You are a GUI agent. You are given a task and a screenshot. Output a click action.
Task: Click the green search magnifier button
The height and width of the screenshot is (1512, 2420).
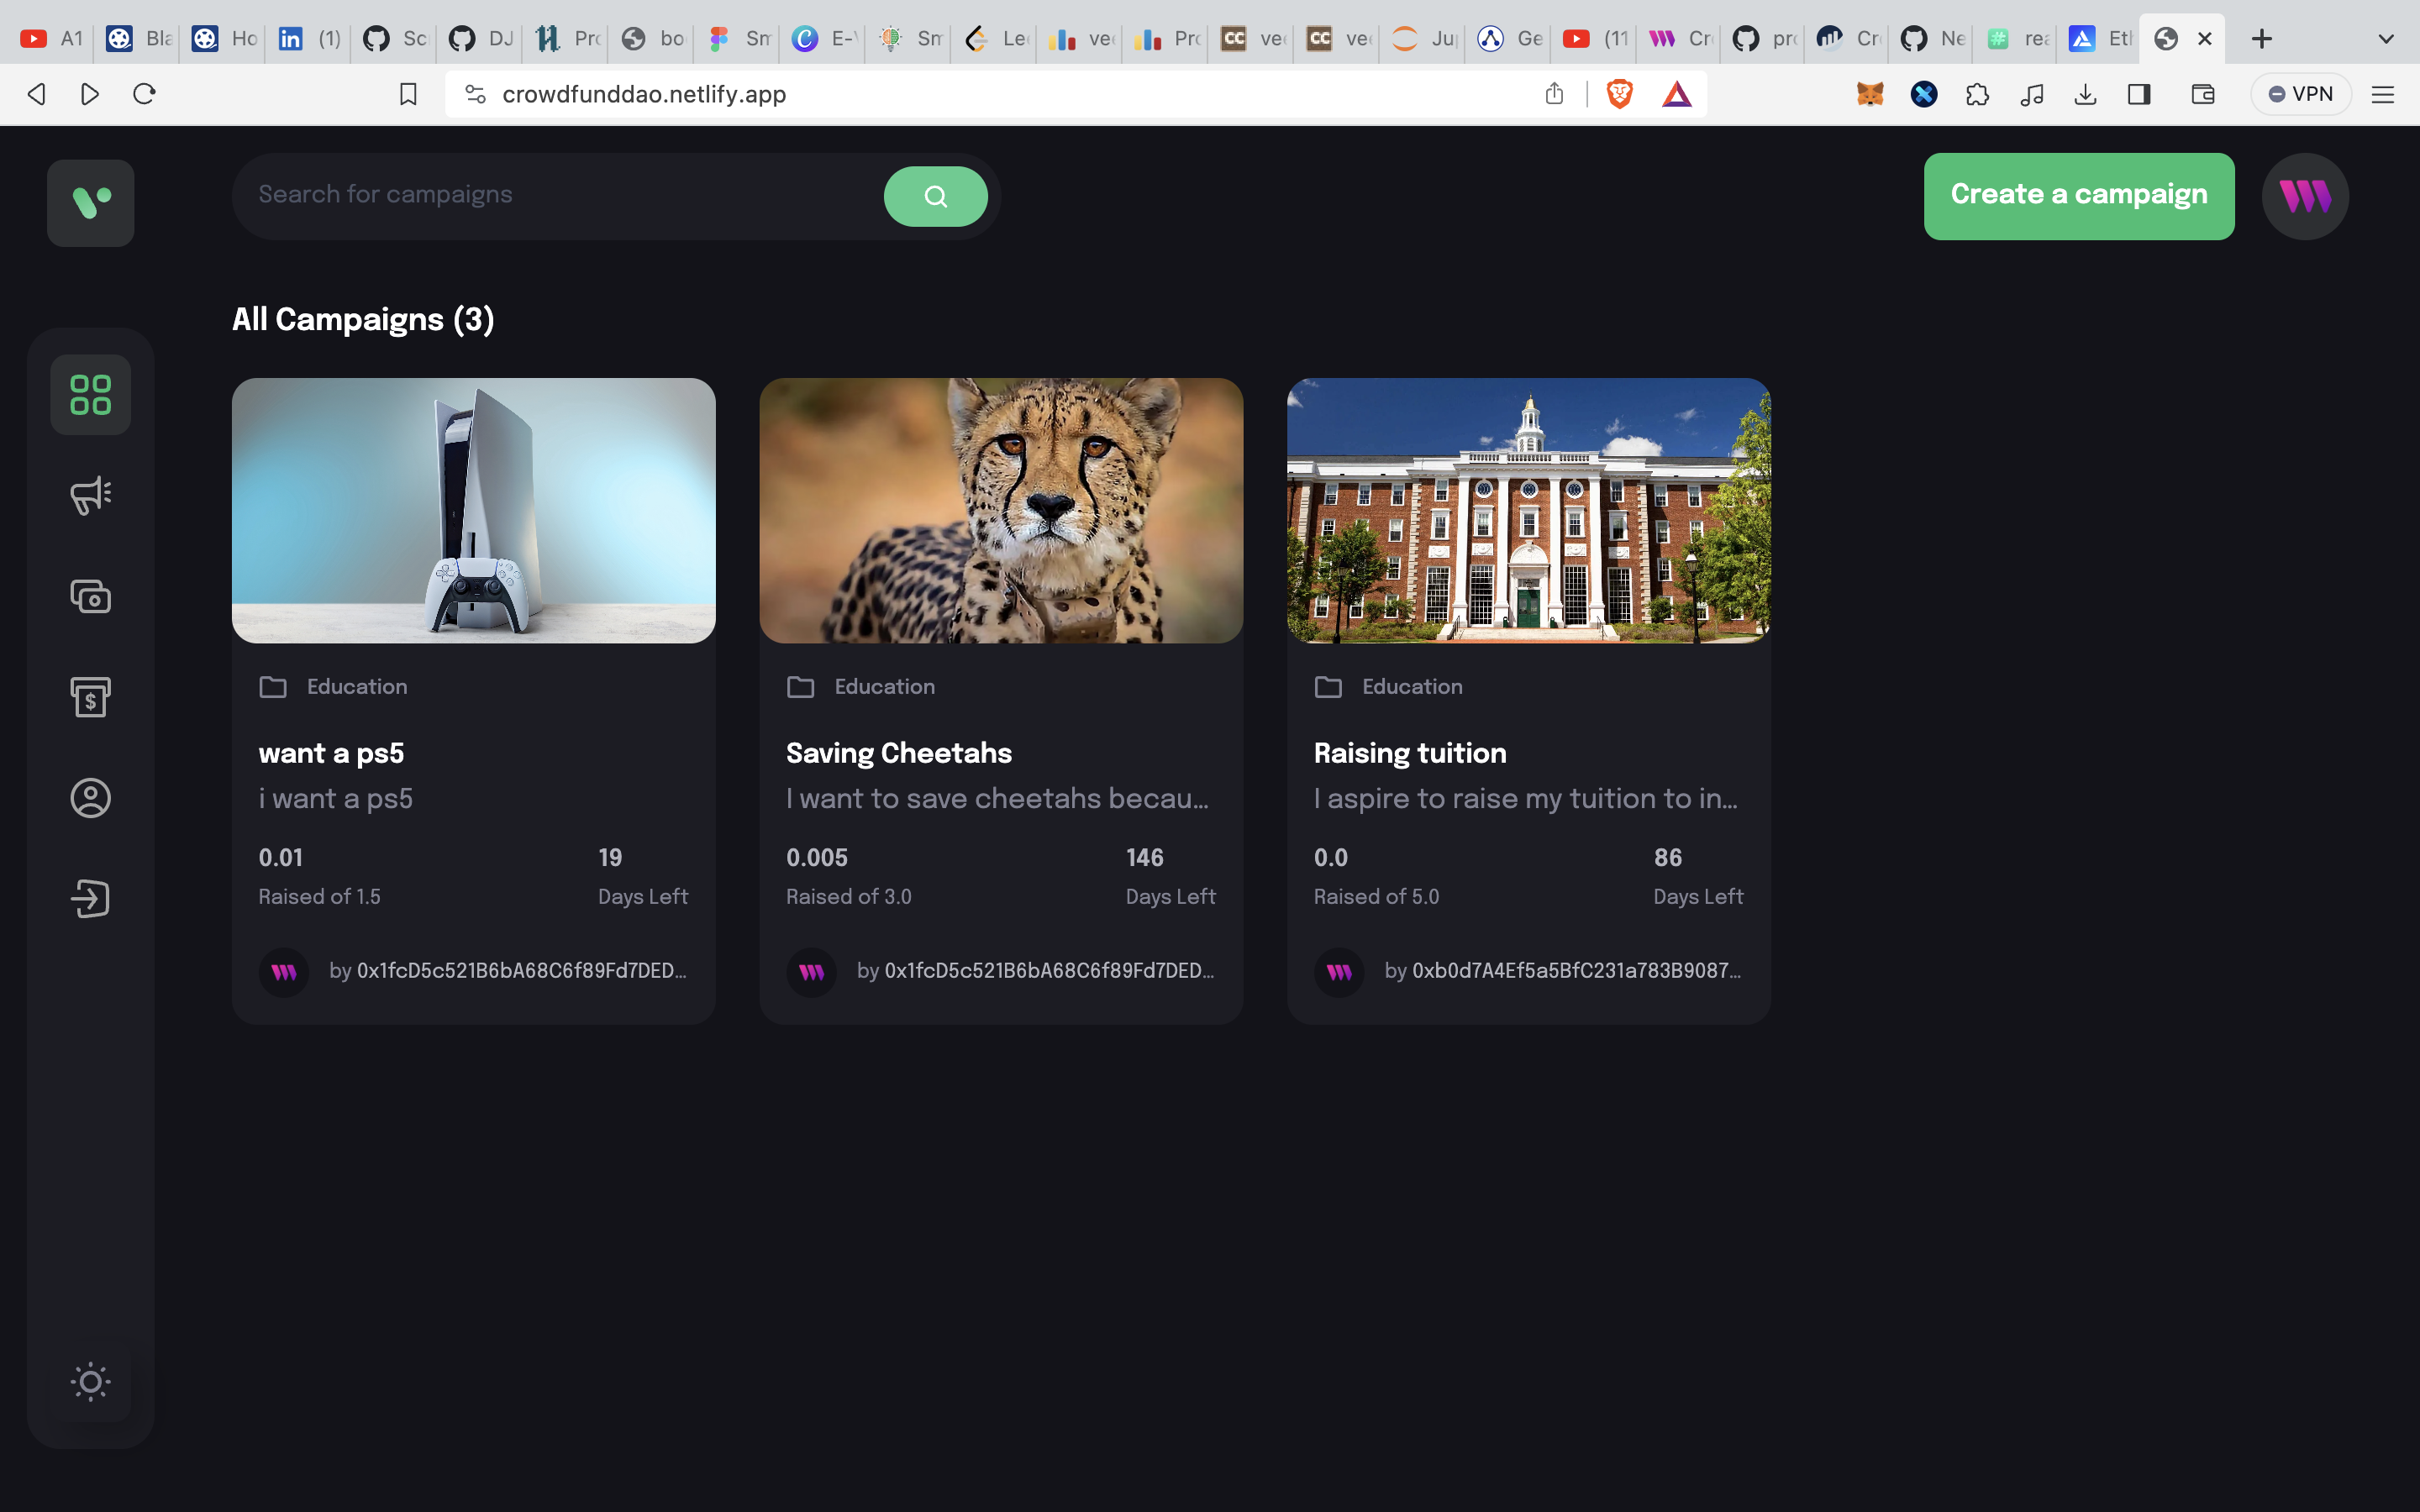(x=935, y=195)
